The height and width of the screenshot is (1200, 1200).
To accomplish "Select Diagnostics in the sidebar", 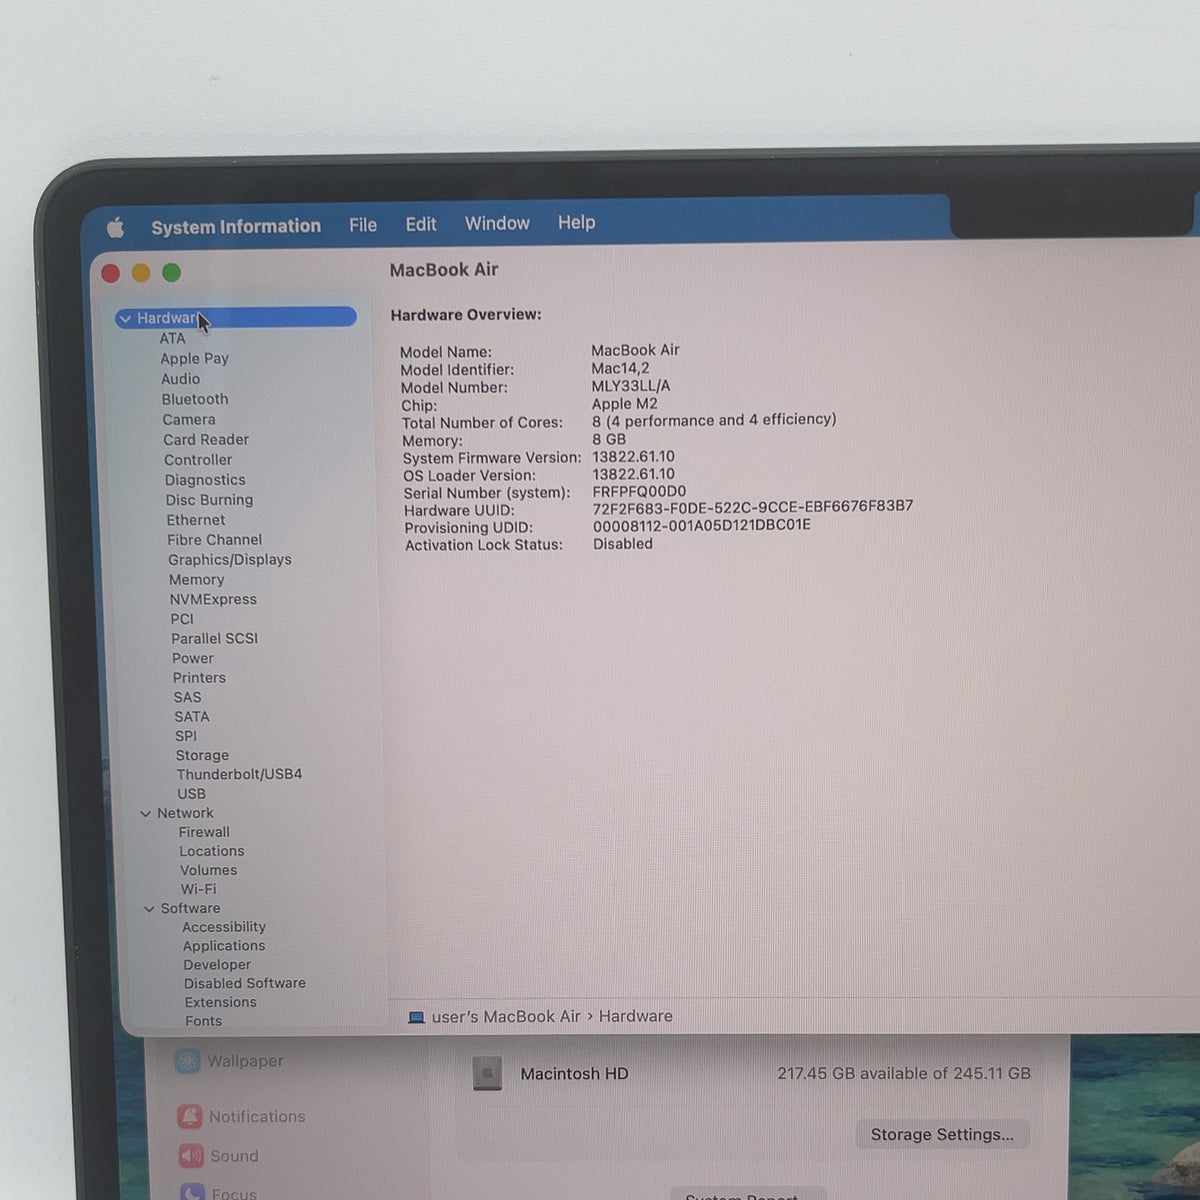I will click(x=205, y=480).
